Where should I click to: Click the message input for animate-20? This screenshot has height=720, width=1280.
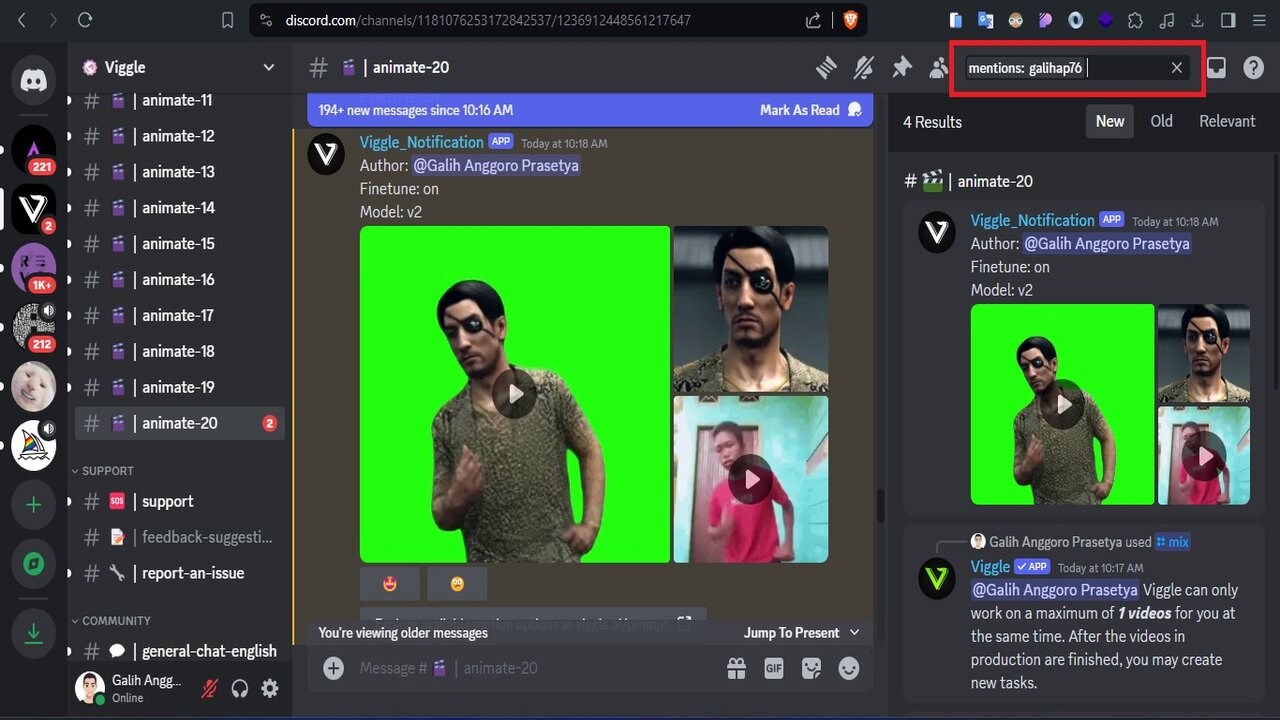pyautogui.click(x=535, y=668)
